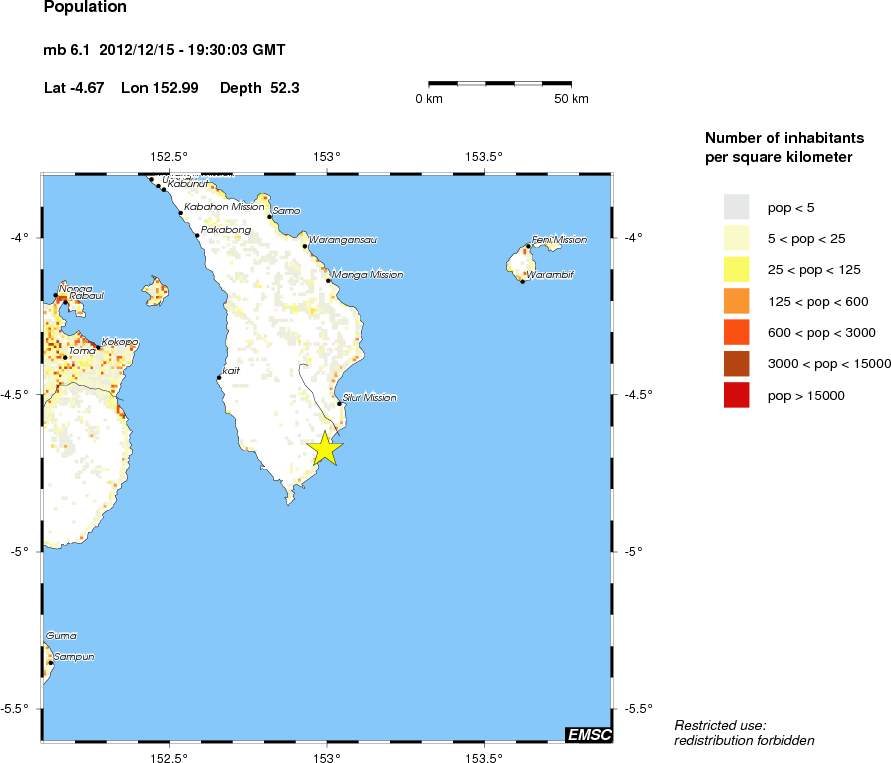Select the pale yellow 5–25 population swatch
Screen dimensions: 891x763
tap(736, 238)
